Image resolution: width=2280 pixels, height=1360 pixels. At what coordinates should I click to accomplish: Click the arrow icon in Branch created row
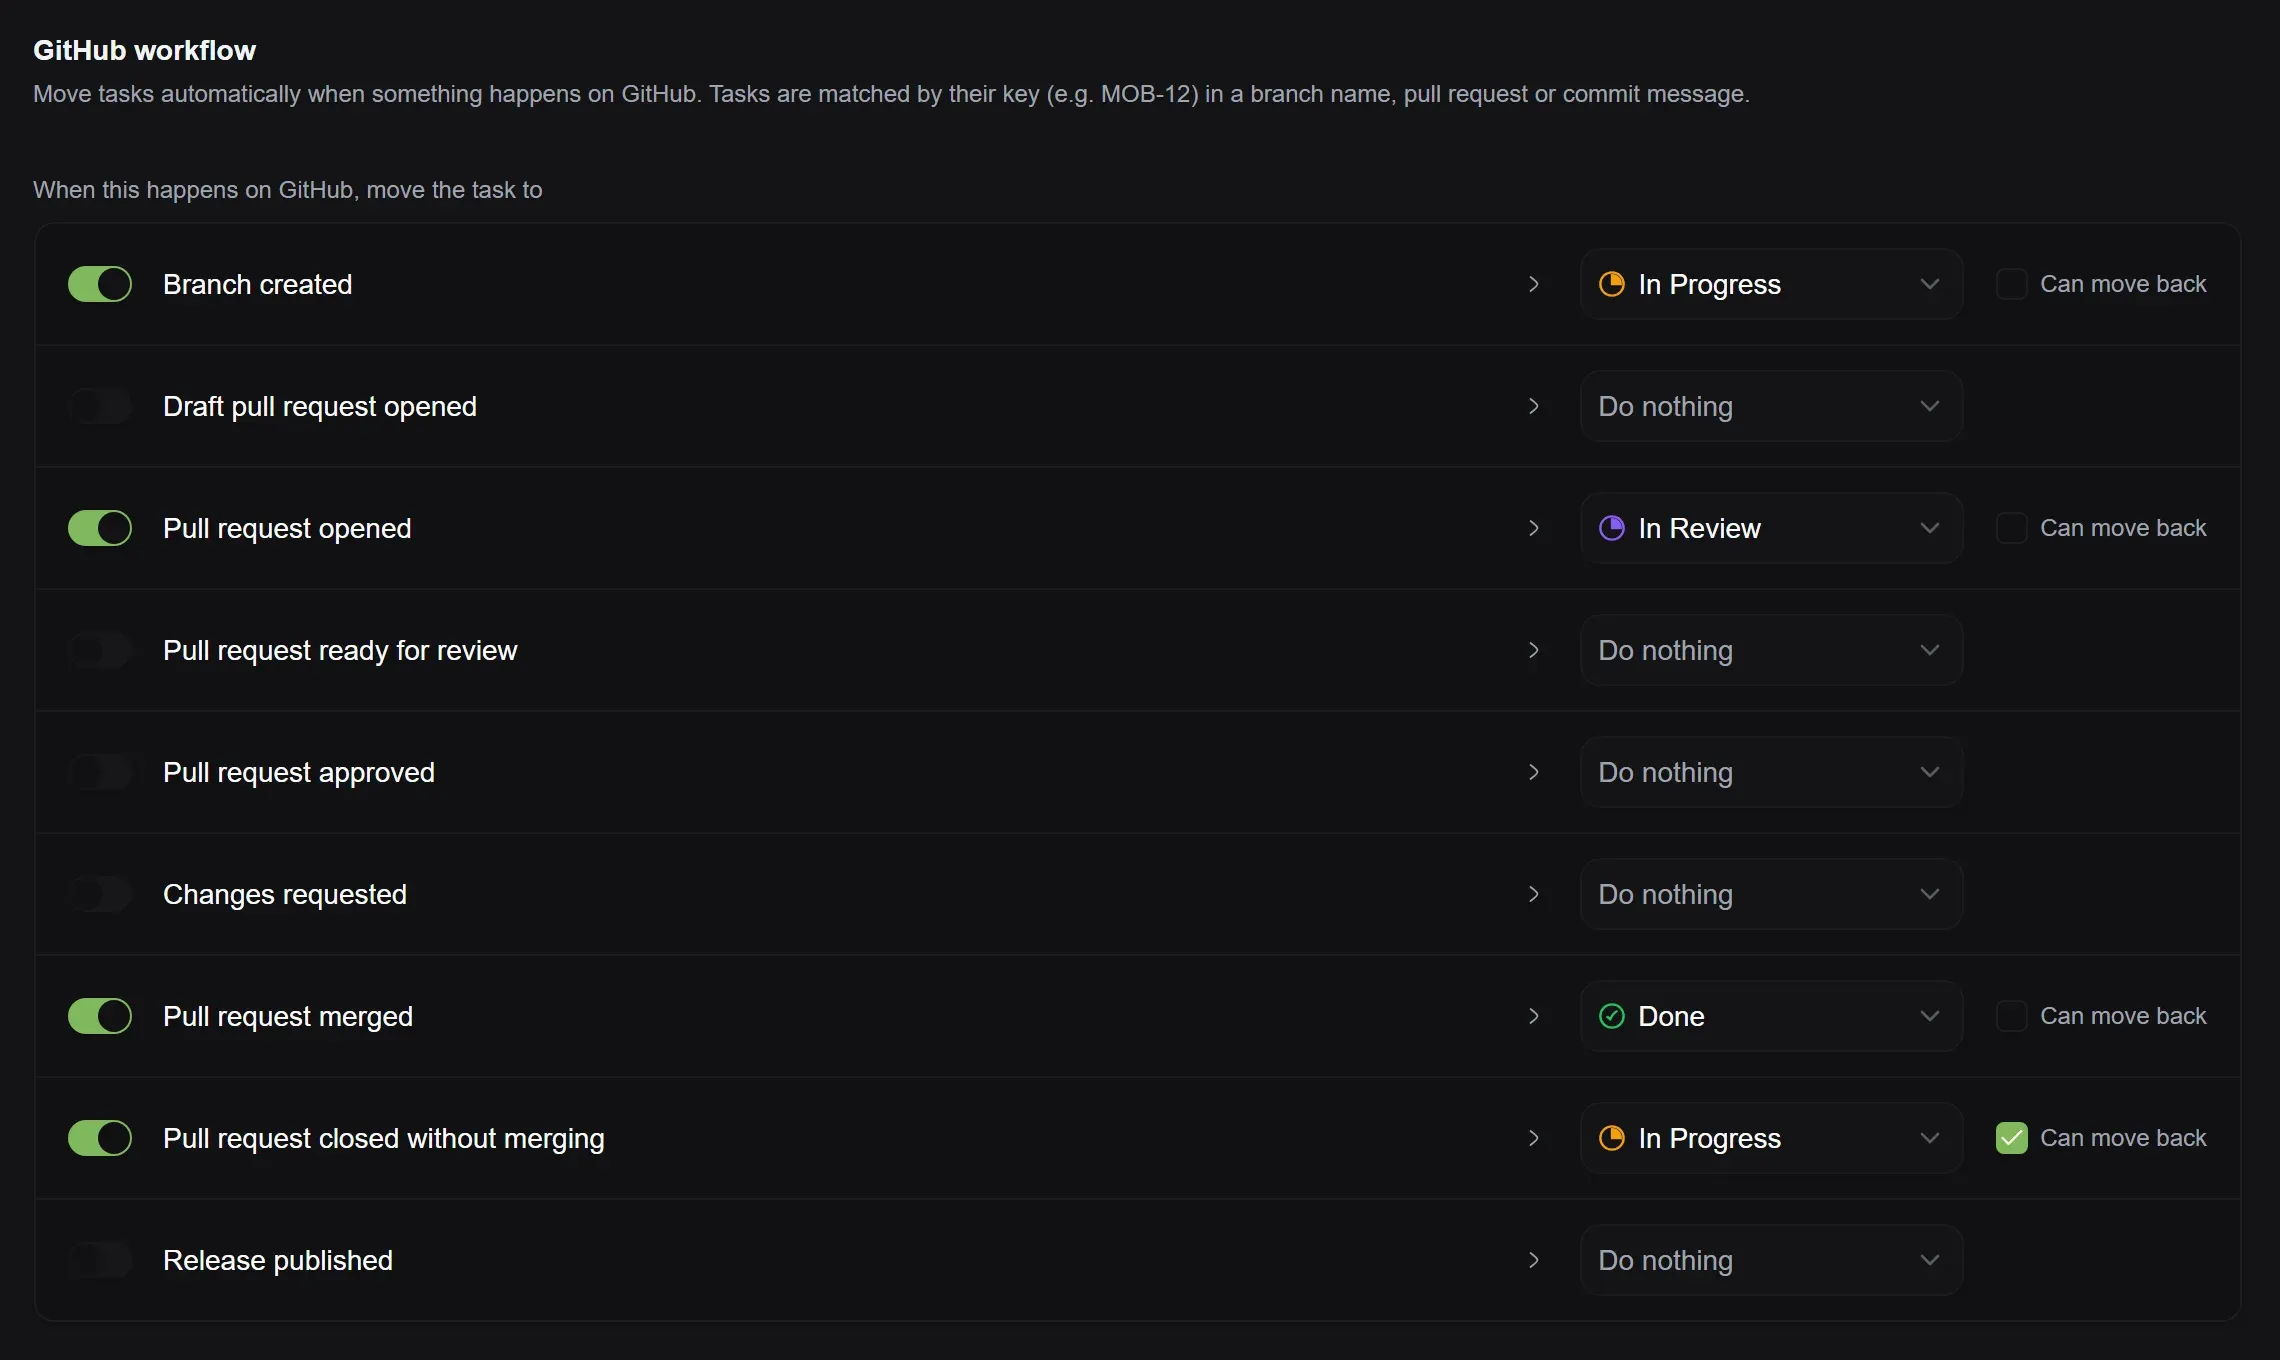(1534, 284)
